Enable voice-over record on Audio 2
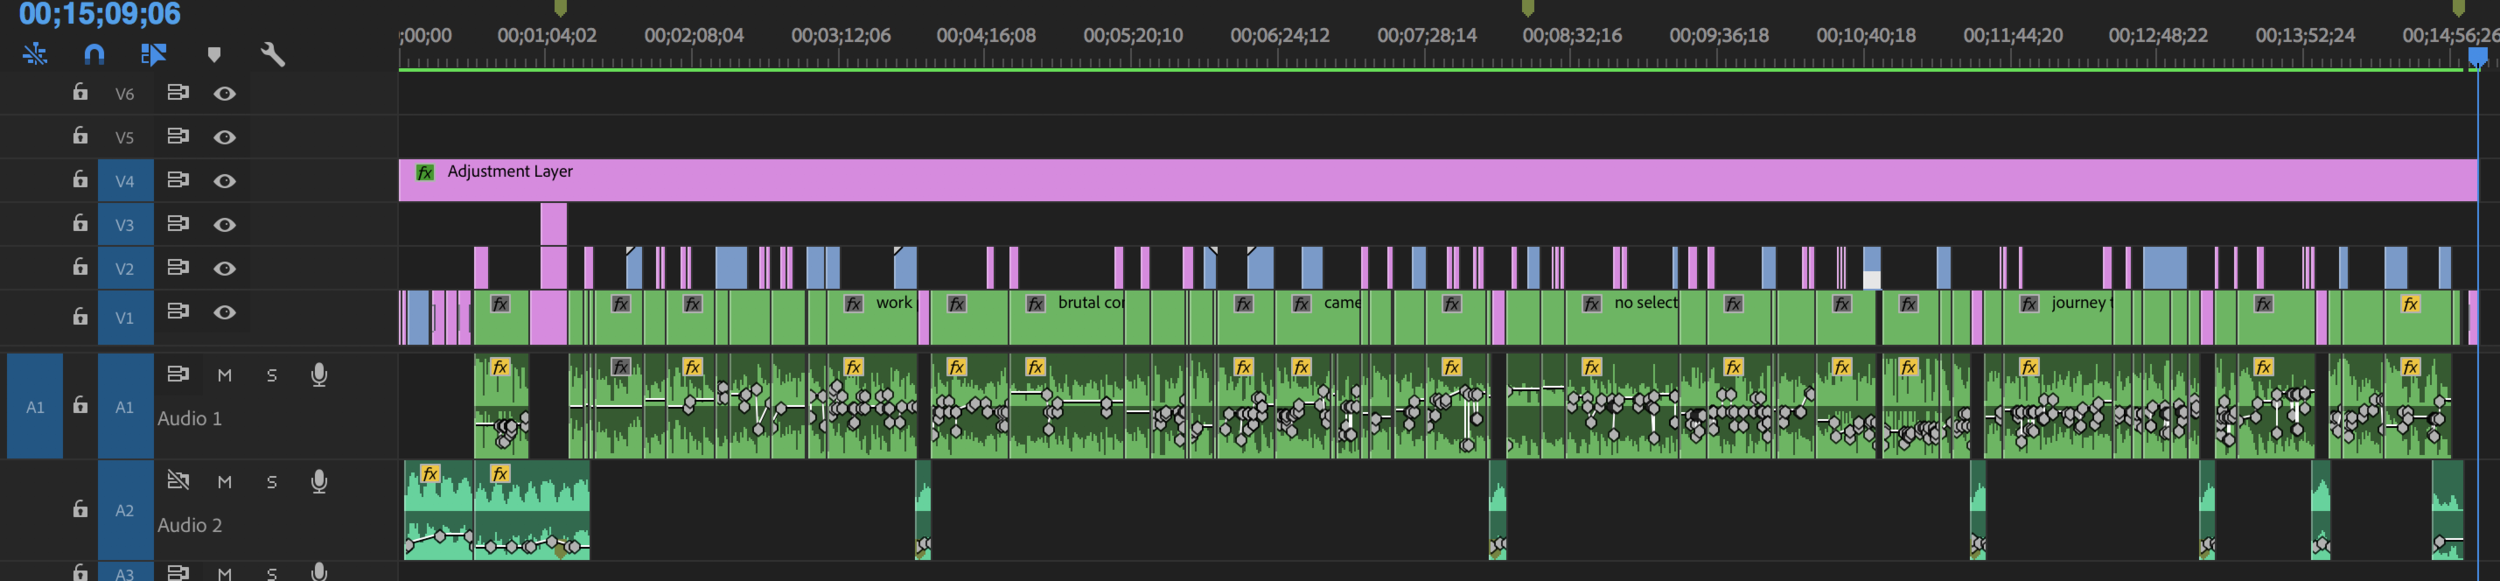 [x=319, y=482]
